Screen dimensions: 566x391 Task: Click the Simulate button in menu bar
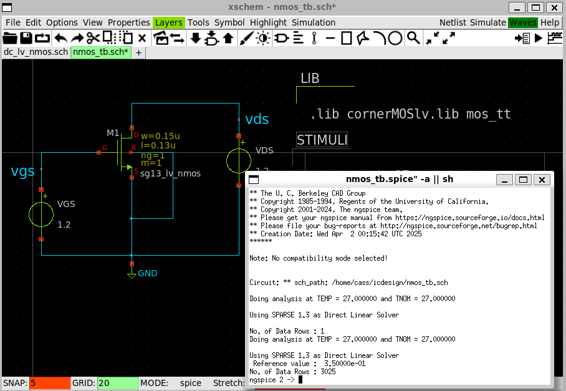[x=488, y=22]
